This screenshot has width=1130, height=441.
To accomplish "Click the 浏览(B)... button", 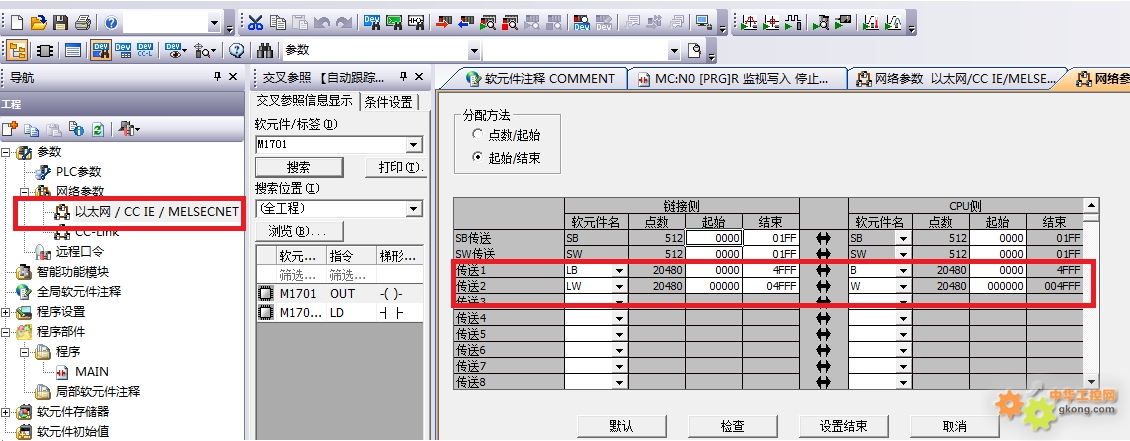I will pyautogui.click(x=299, y=231).
